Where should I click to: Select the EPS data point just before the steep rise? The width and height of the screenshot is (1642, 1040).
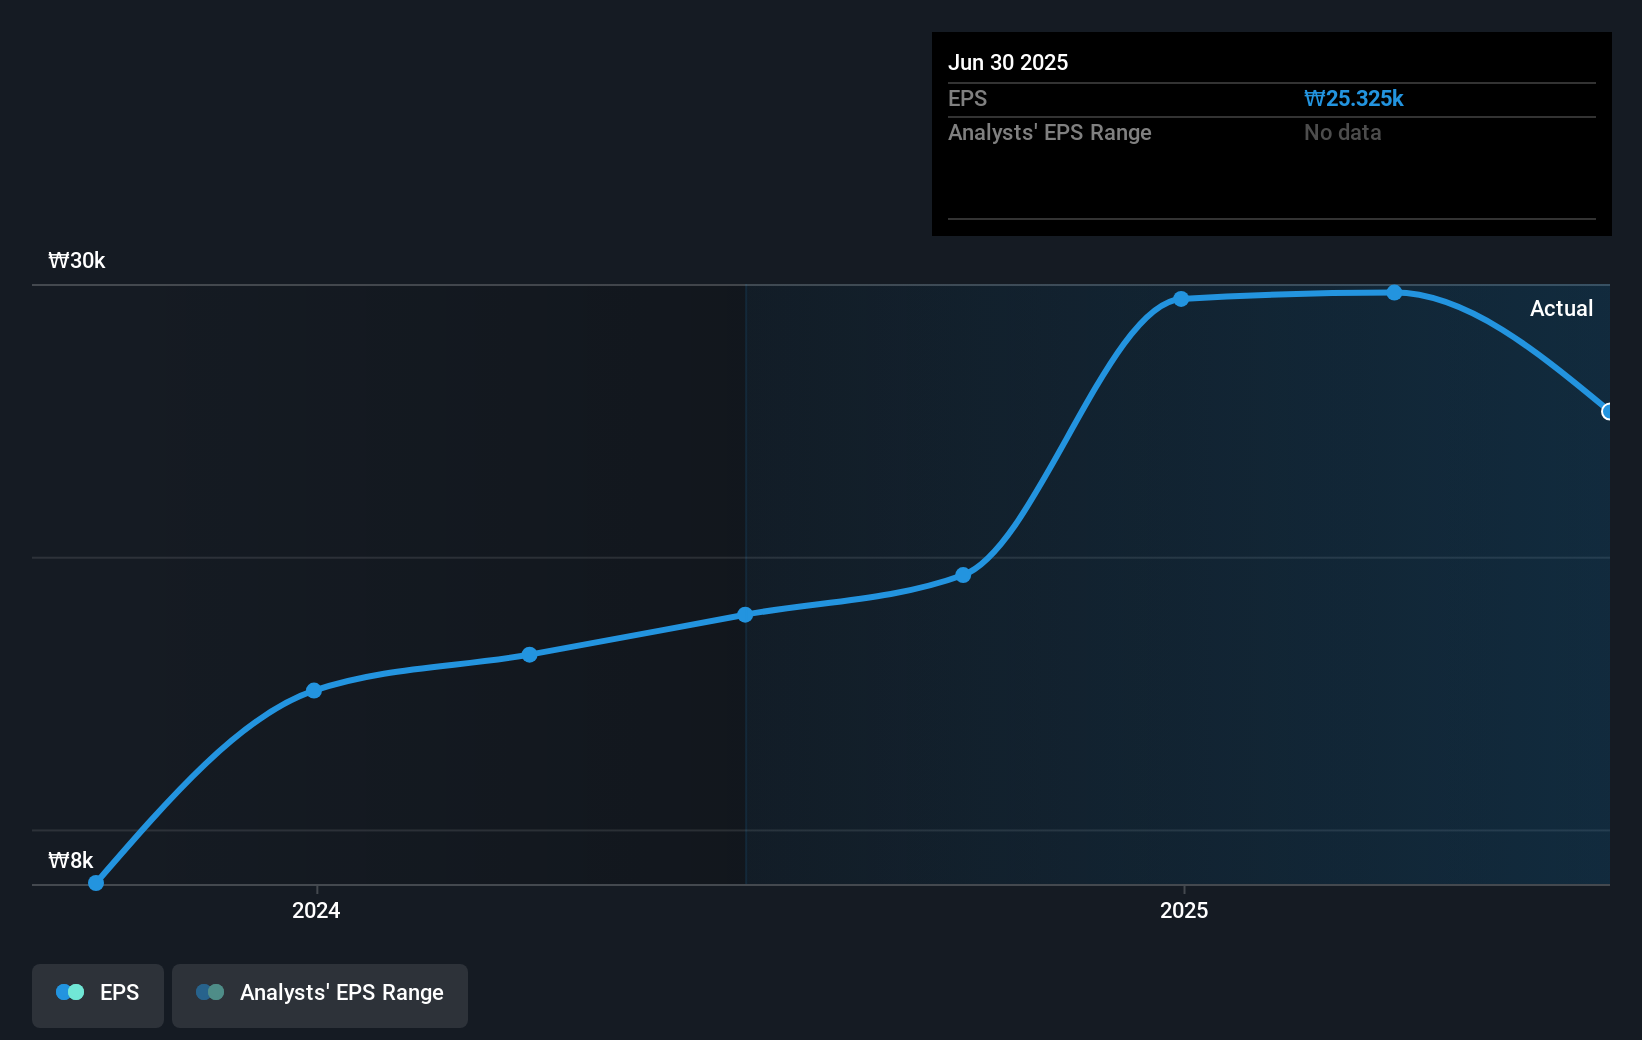point(963,575)
